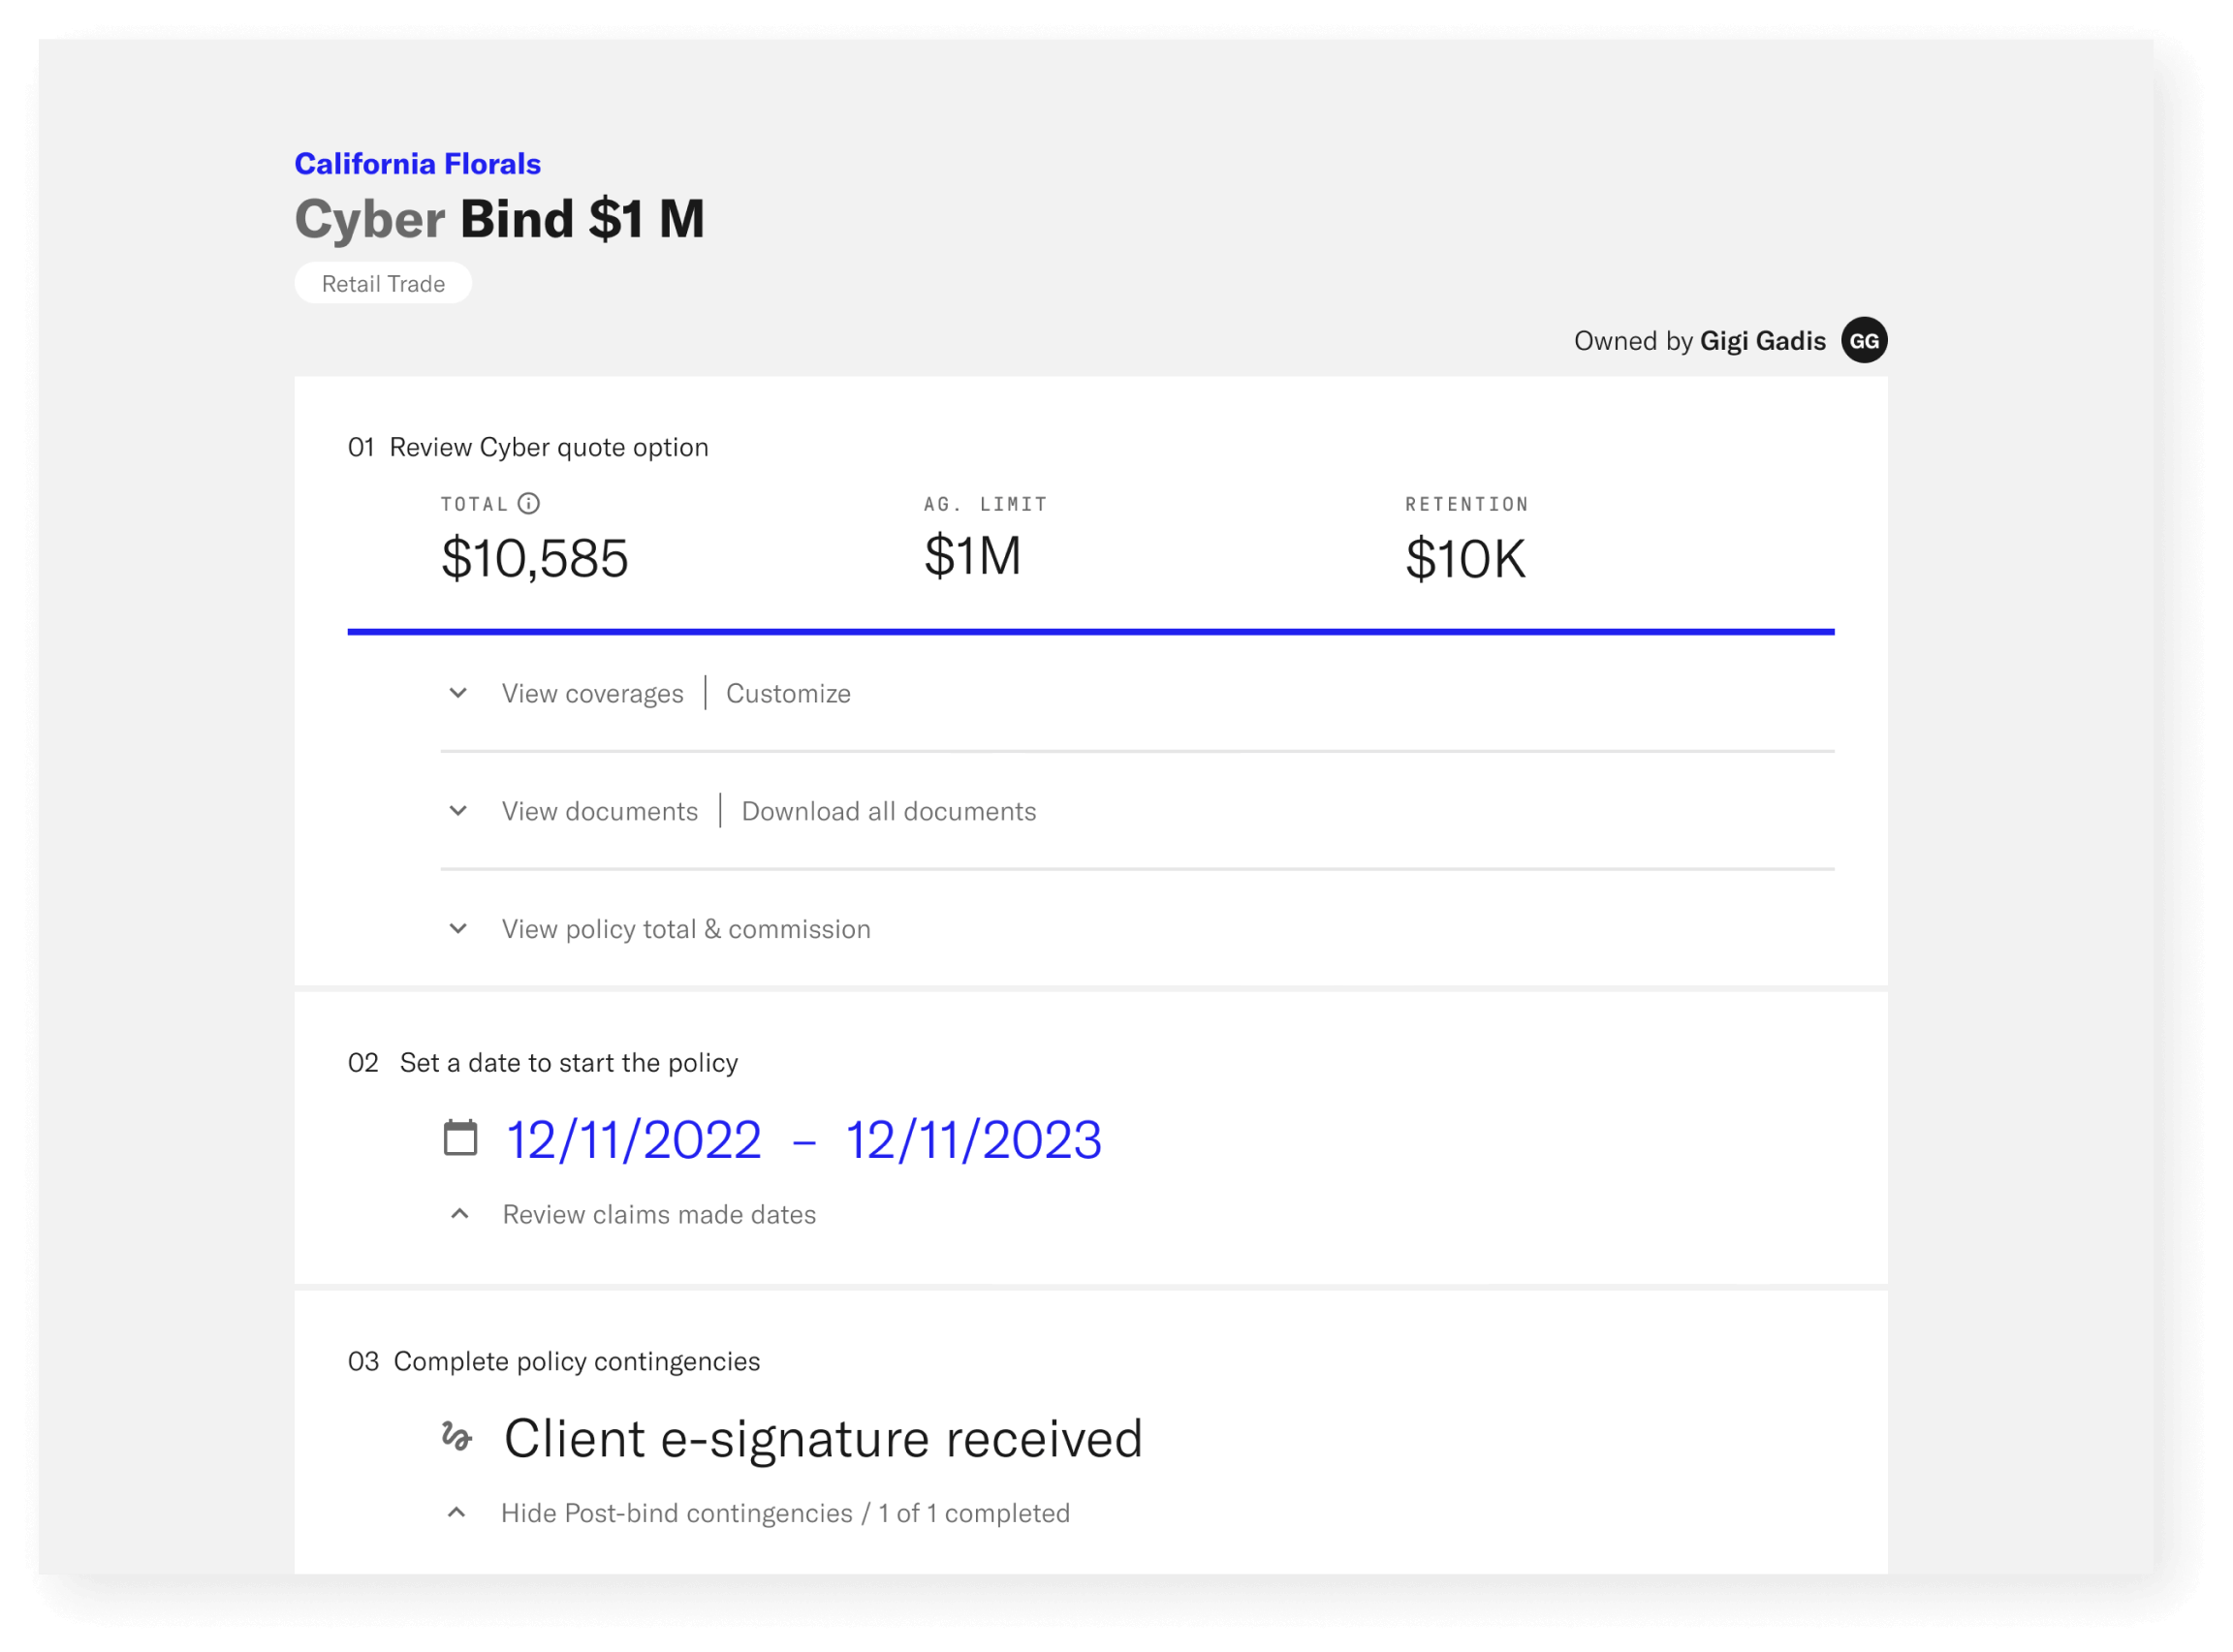Click the Retail Trade industry tag
Image resolution: width=2233 pixels, height=1652 pixels.
click(383, 284)
